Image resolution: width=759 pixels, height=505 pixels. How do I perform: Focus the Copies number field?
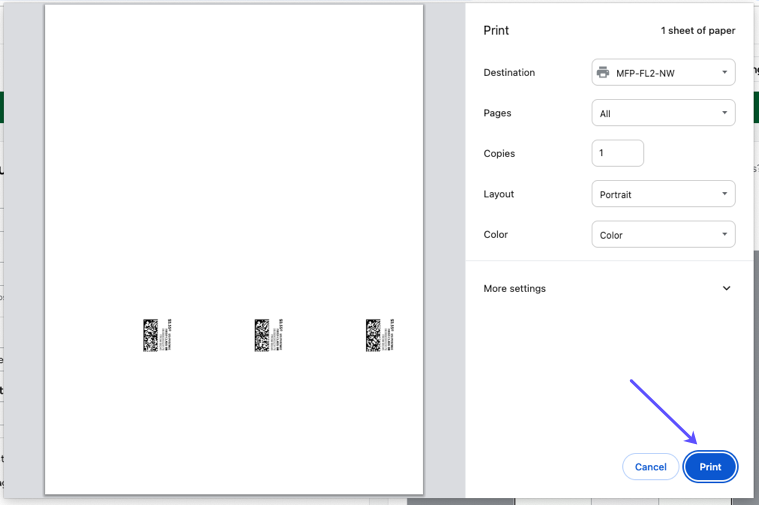pos(618,153)
